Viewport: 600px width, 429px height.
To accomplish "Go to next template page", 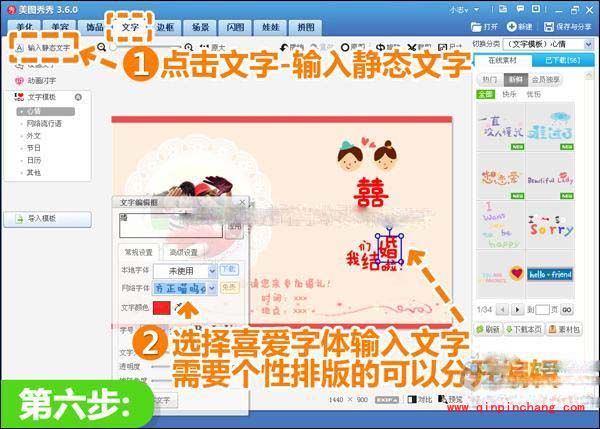I will point(518,310).
